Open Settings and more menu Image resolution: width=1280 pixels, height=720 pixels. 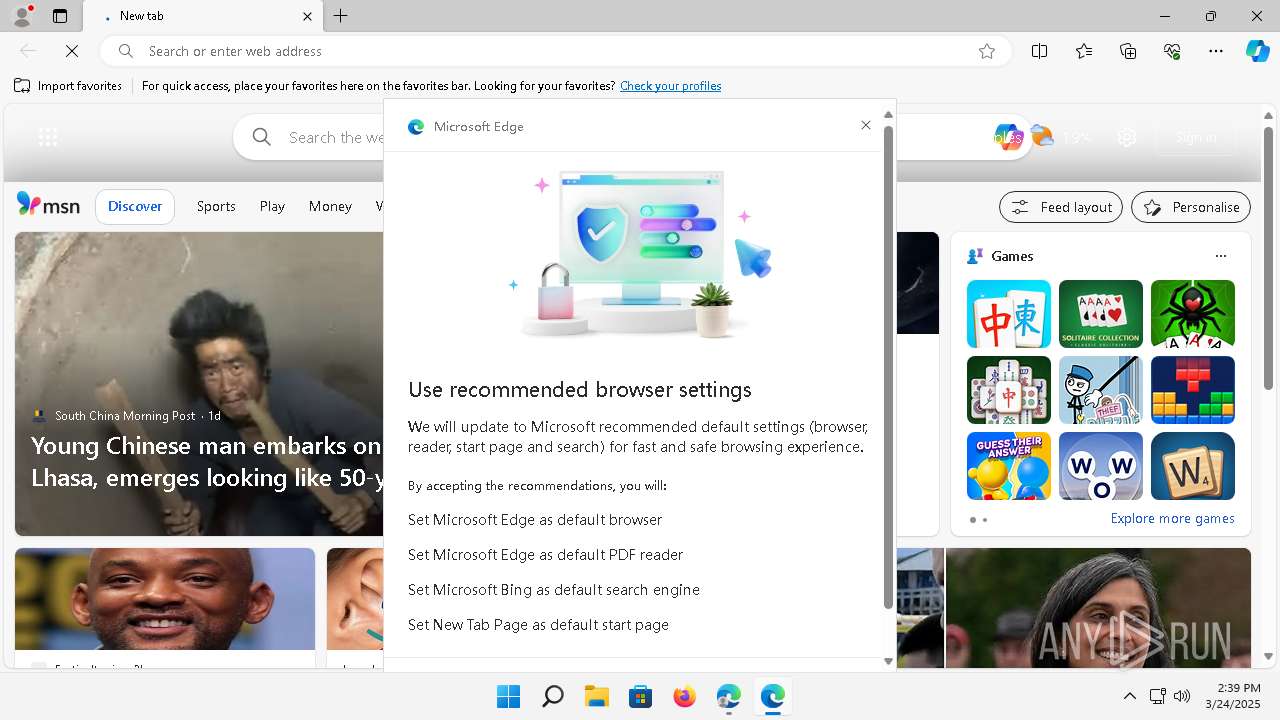click(1216, 51)
